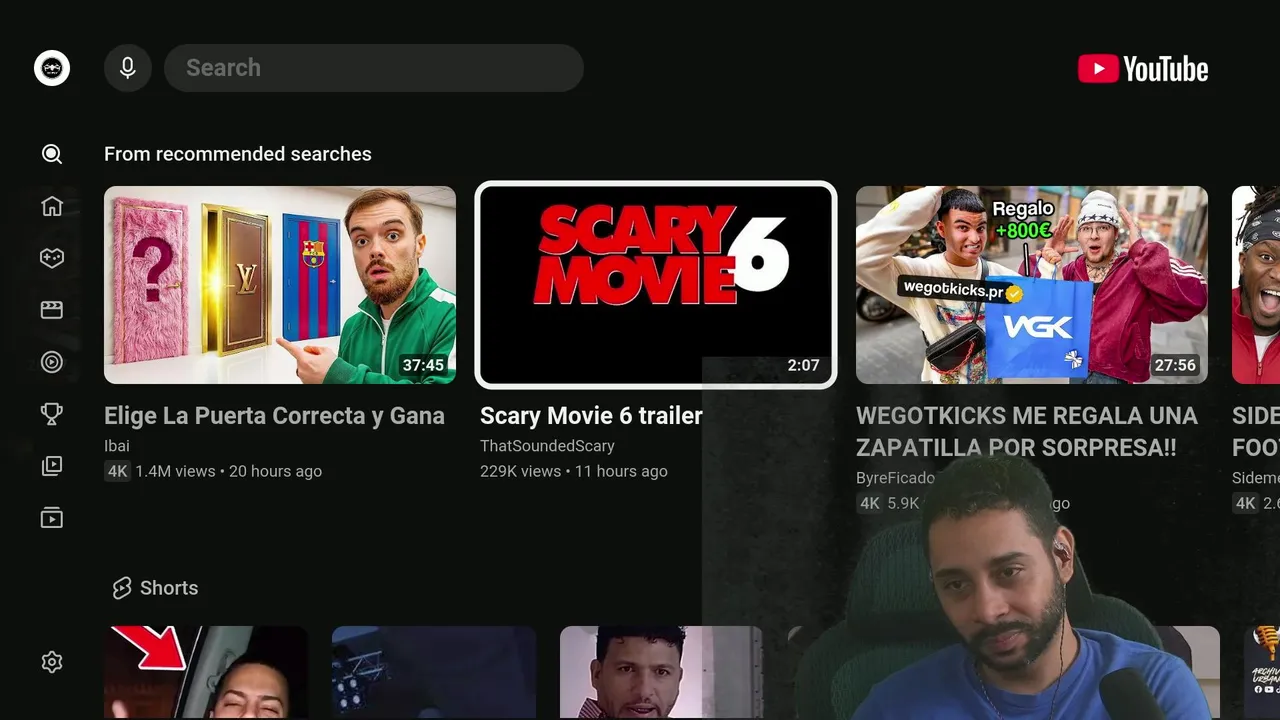Click title 'WEGOTKICKS ME REGALA UNA ZAPATILLA'
1280x720 pixels.
click(1027, 431)
